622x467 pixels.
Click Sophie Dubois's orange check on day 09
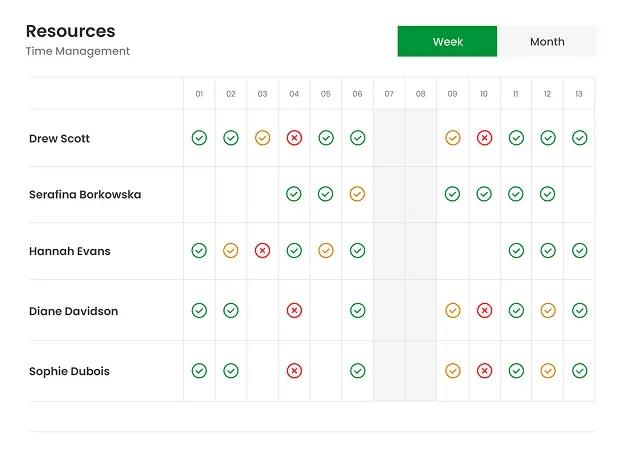coord(452,371)
